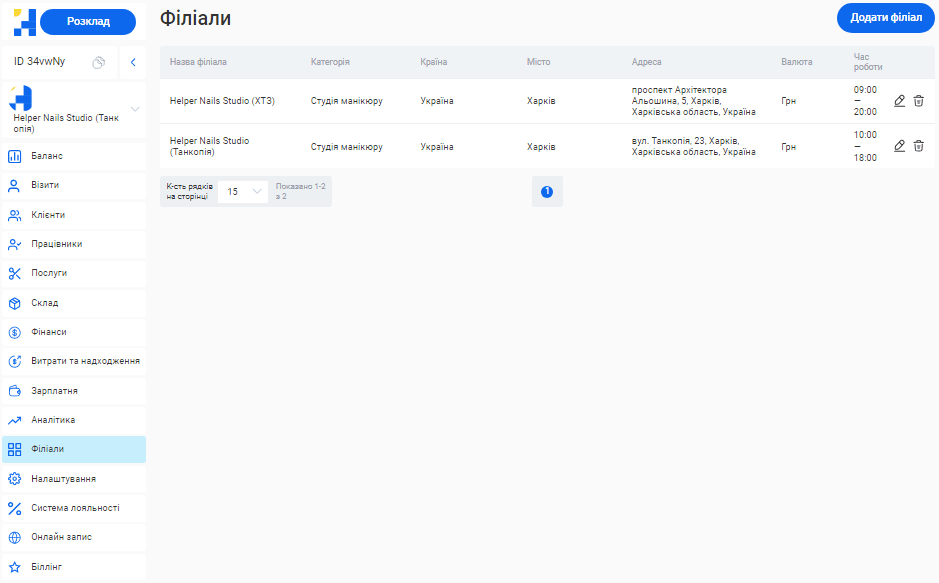Delete the Helper Nails Studio (ХТЗ) branch

click(919, 101)
